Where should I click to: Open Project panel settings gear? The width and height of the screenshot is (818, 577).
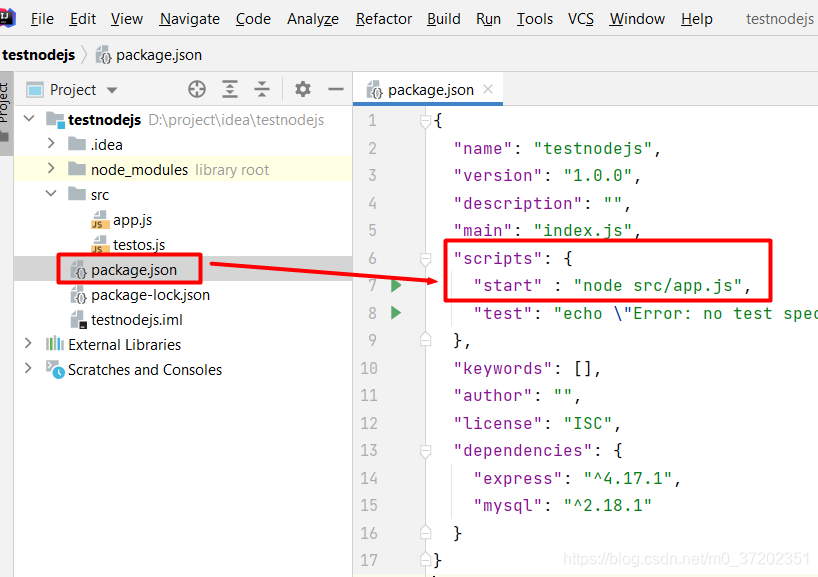tap(302, 89)
